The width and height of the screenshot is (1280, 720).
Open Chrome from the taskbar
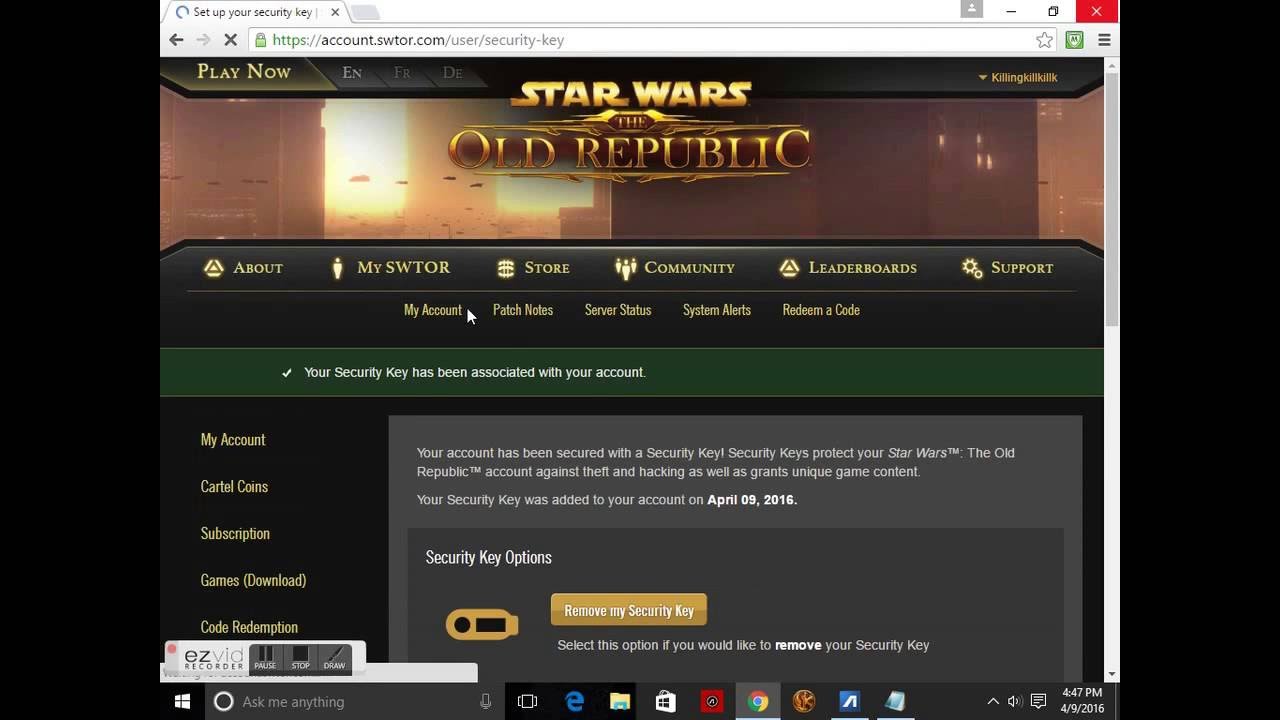758,702
